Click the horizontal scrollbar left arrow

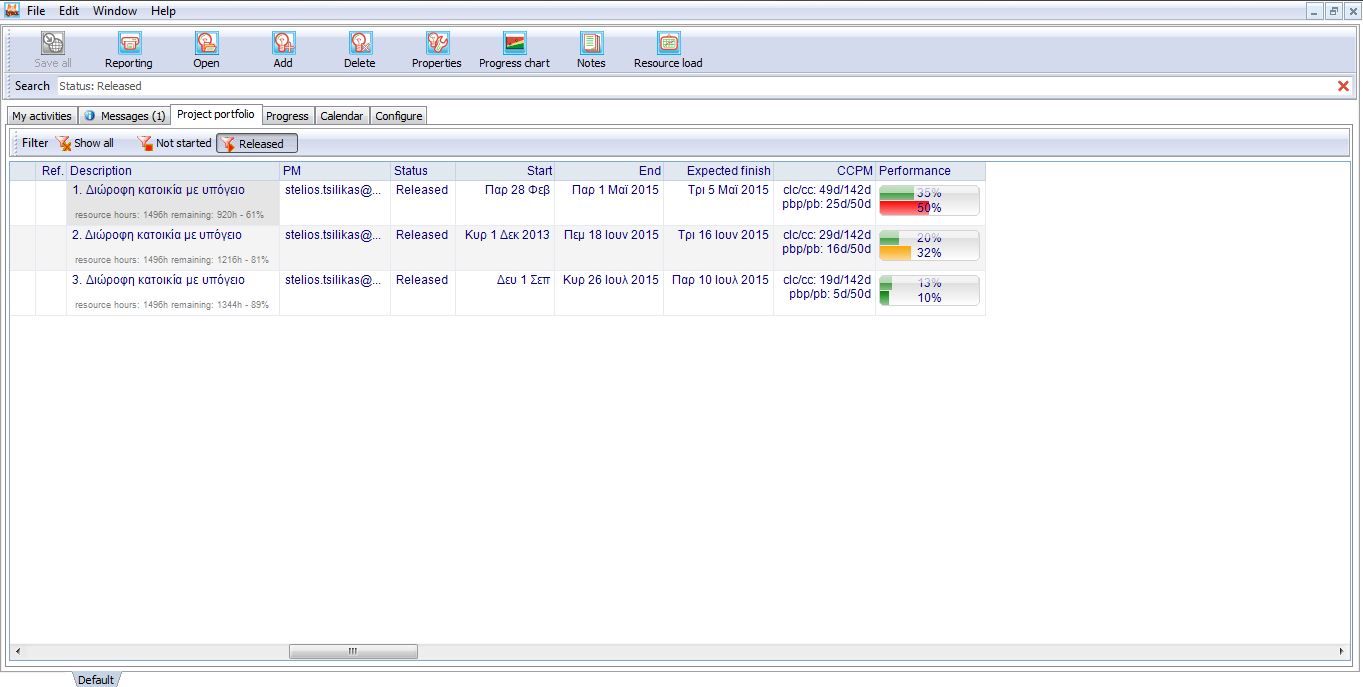click(x=17, y=652)
